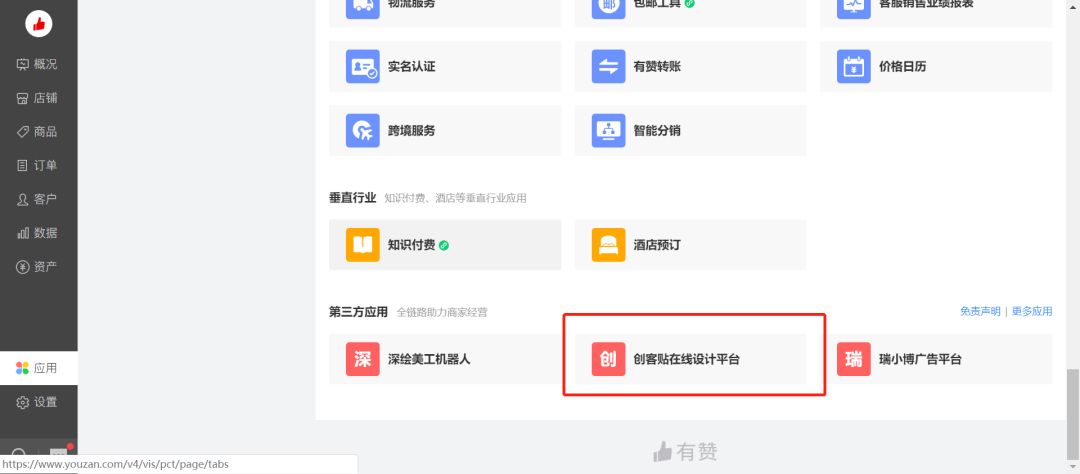Open the 客户 customers menu
This screenshot has height=474, width=1080.
click(x=39, y=199)
